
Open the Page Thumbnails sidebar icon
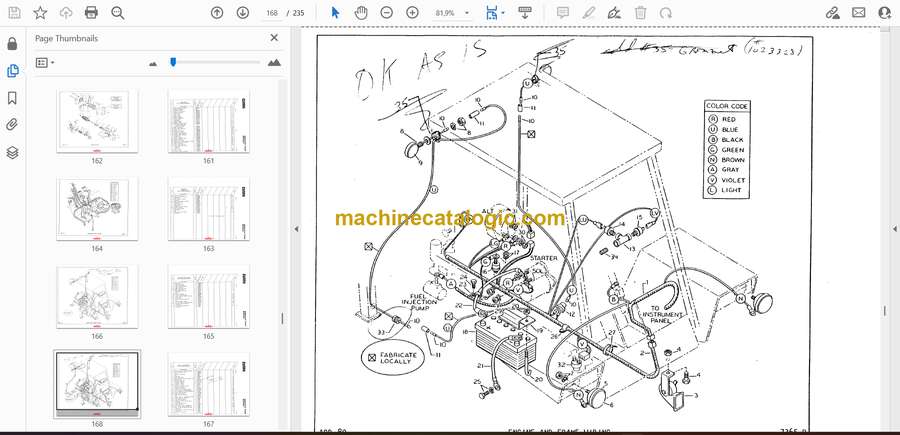coord(12,71)
